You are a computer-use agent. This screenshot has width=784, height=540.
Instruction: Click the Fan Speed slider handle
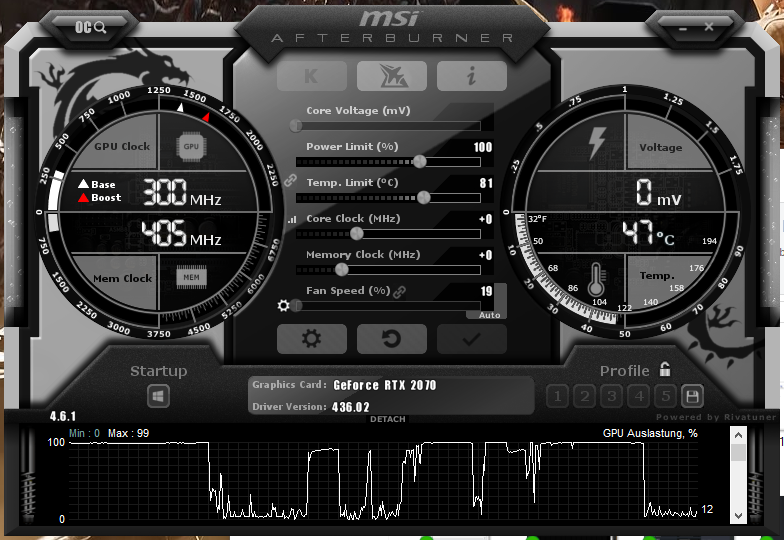[296, 306]
